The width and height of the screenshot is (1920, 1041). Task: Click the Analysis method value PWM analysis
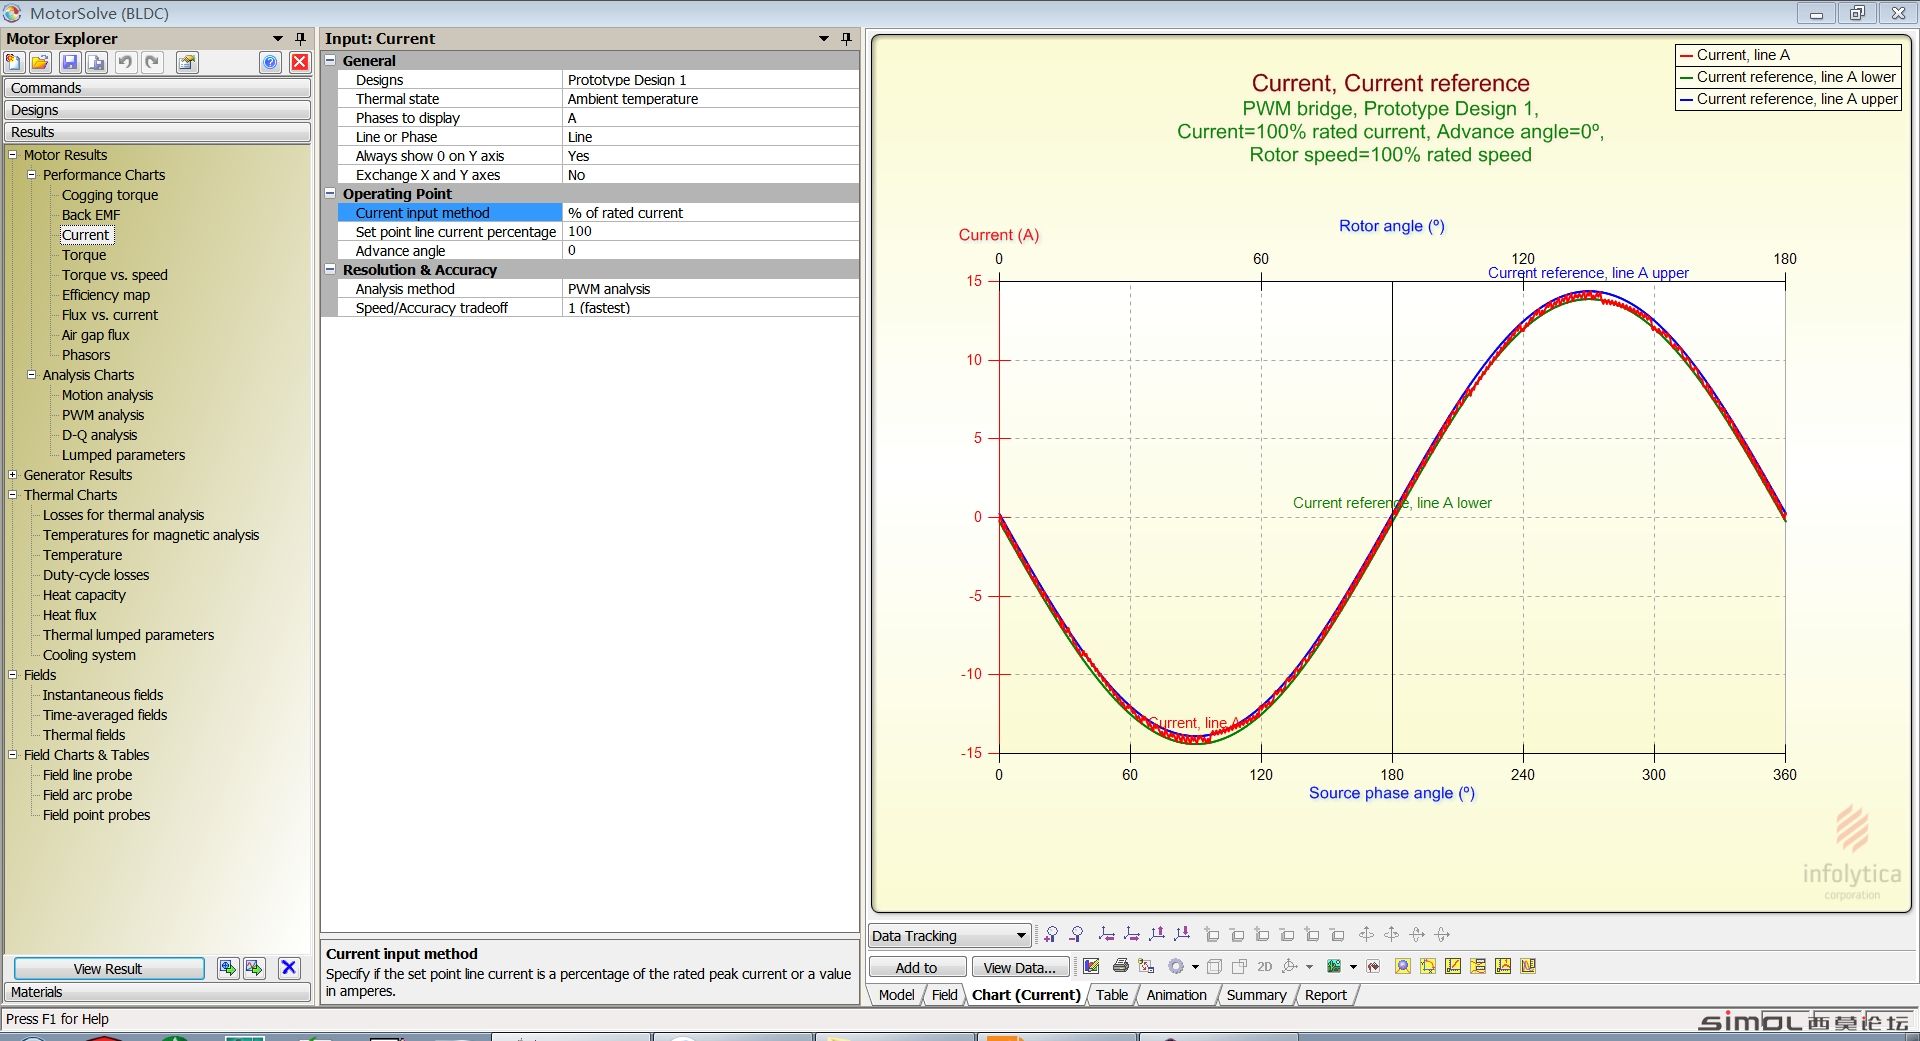711,289
